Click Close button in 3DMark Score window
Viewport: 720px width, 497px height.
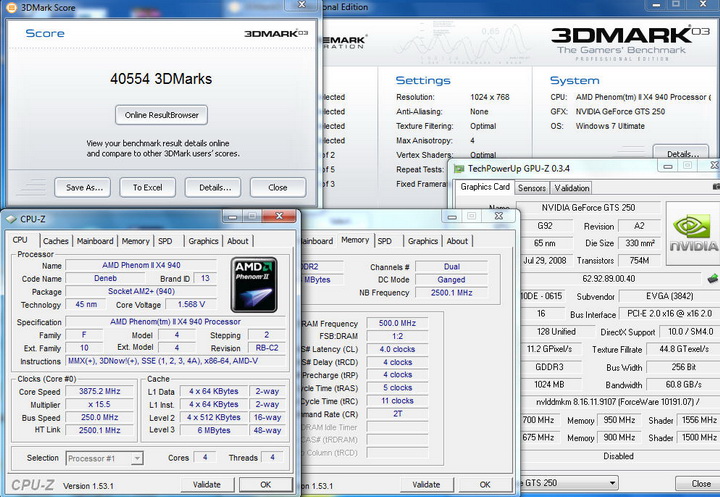click(278, 187)
